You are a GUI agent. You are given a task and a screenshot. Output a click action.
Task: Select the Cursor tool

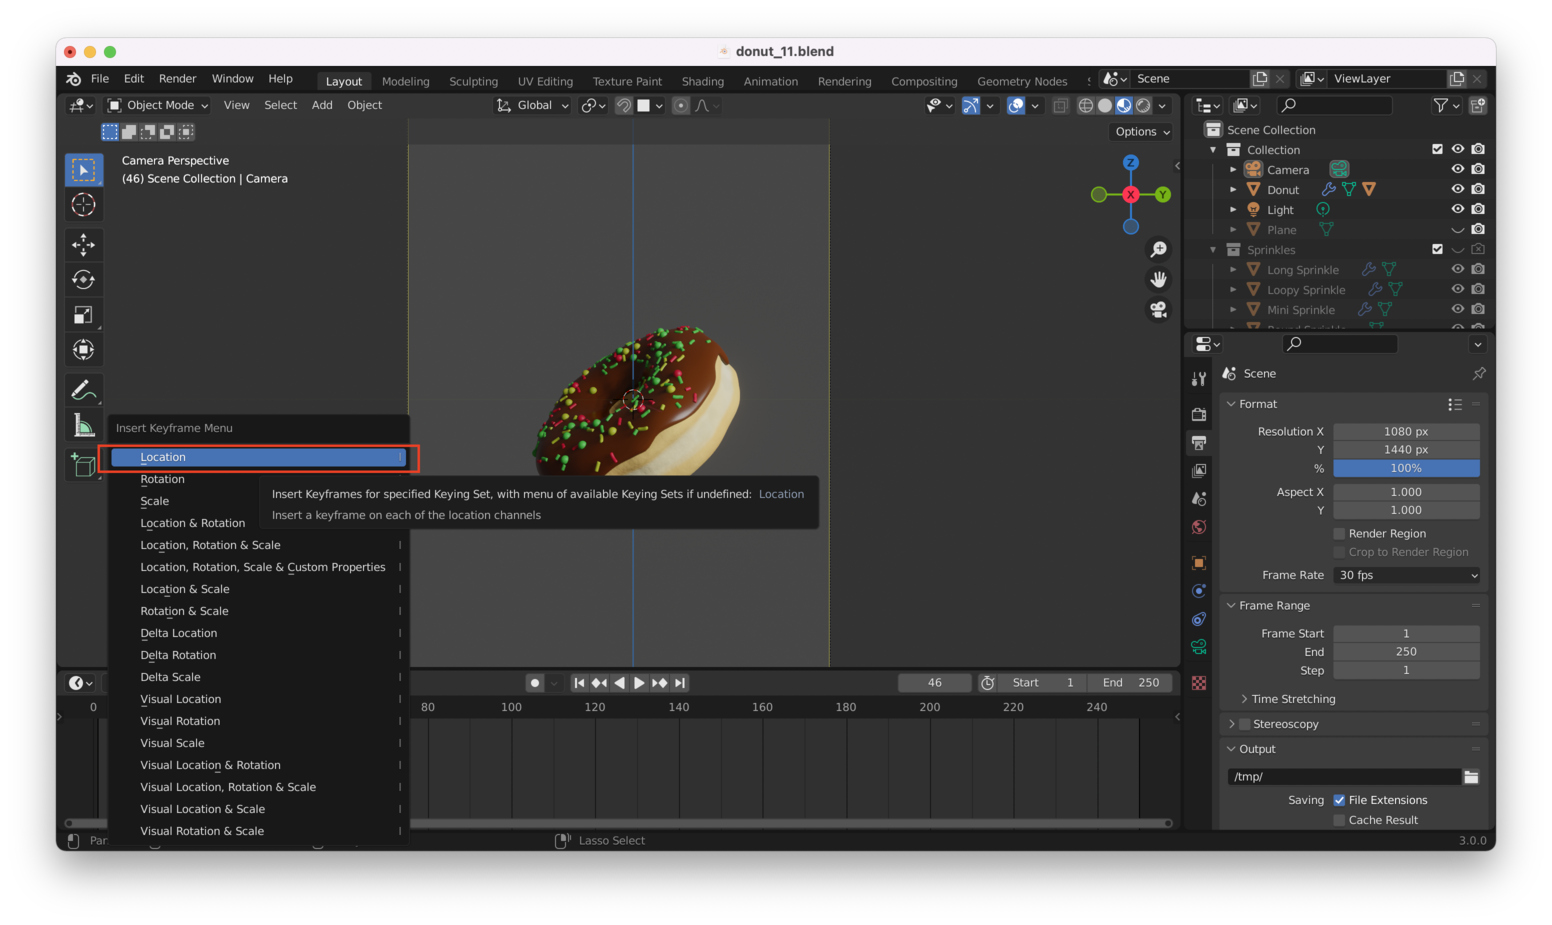click(x=84, y=204)
